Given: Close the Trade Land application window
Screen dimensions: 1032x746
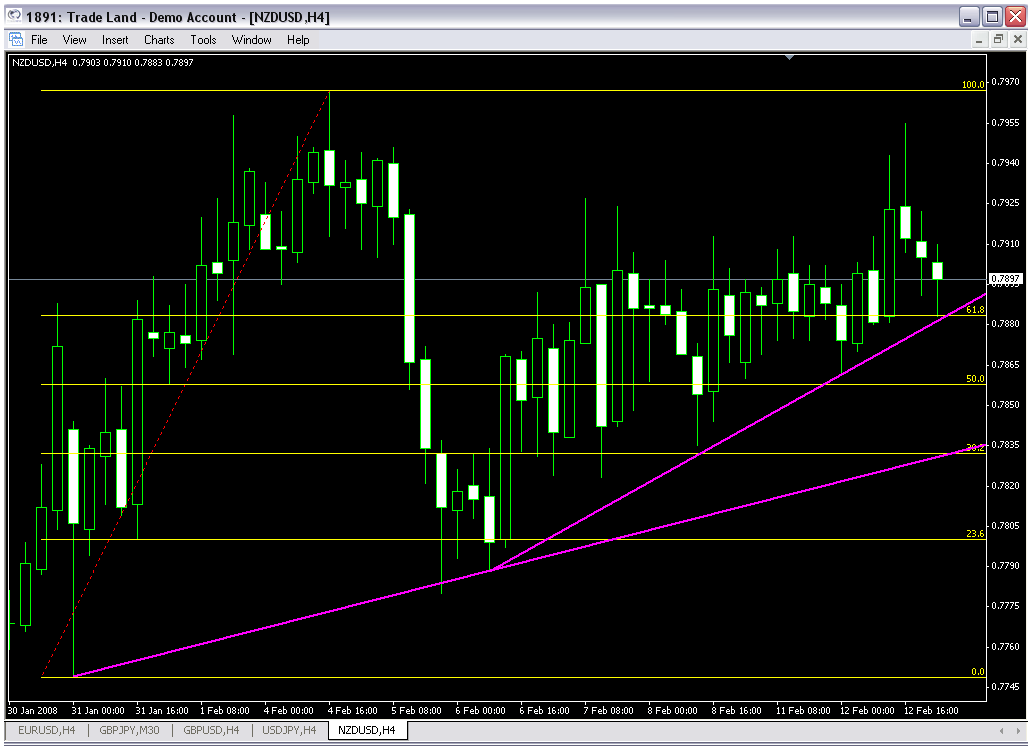Looking at the screenshot, I should (x=1016, y=17).
